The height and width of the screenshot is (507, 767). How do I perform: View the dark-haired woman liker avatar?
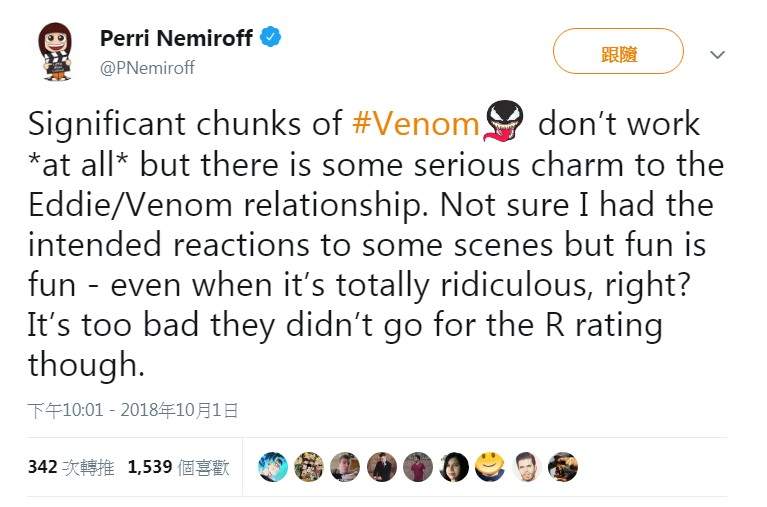[x=453, y=466]
